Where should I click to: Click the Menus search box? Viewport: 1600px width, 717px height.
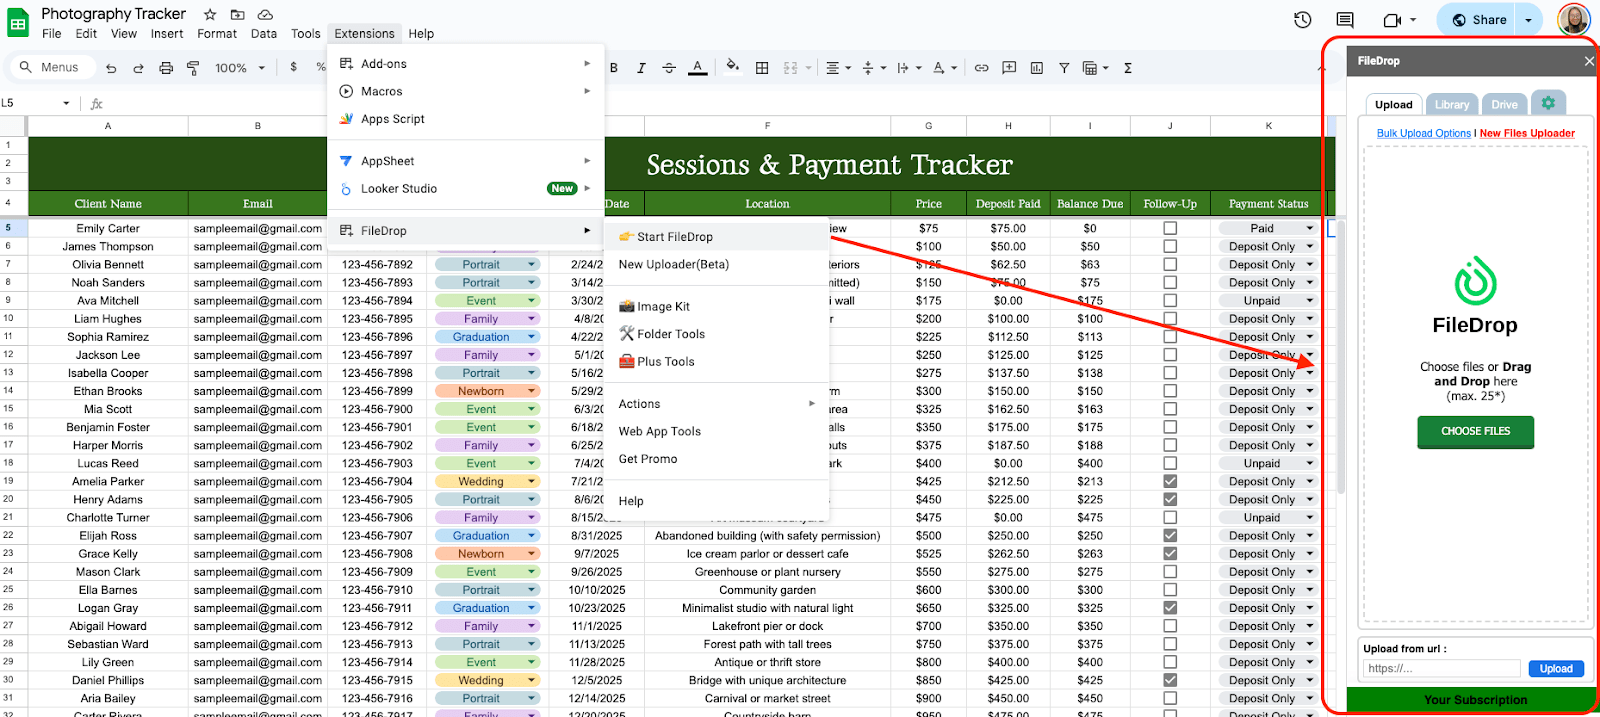click(x=53, y=67)
